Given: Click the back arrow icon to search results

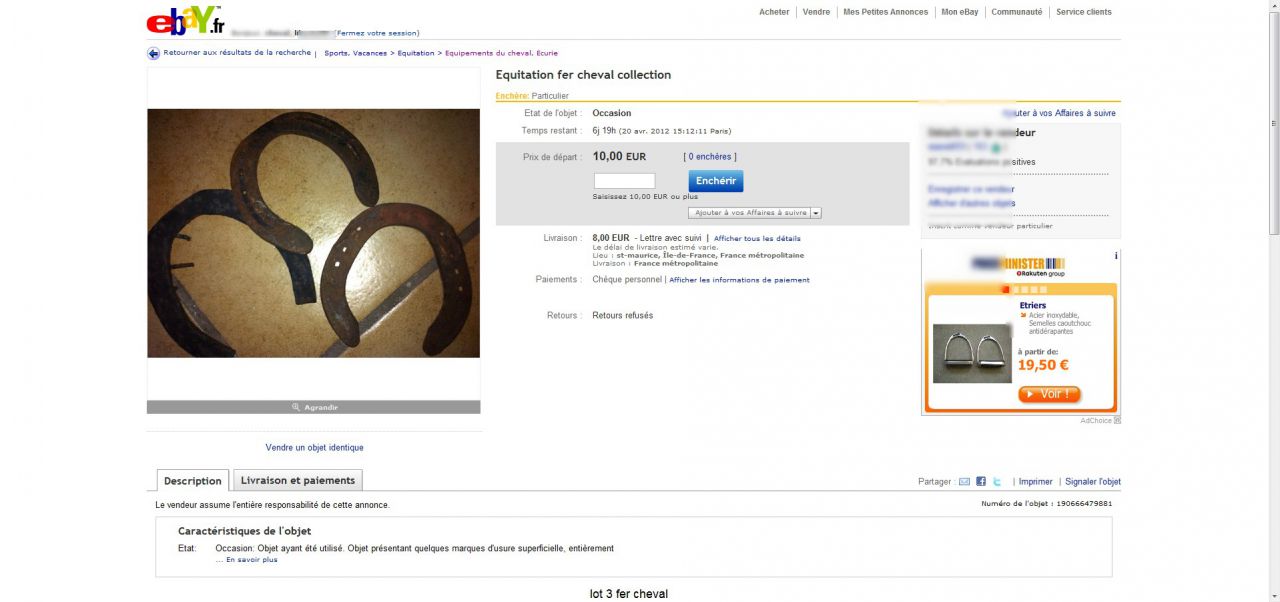Looking at the screenshot, I should pos(154,53).
